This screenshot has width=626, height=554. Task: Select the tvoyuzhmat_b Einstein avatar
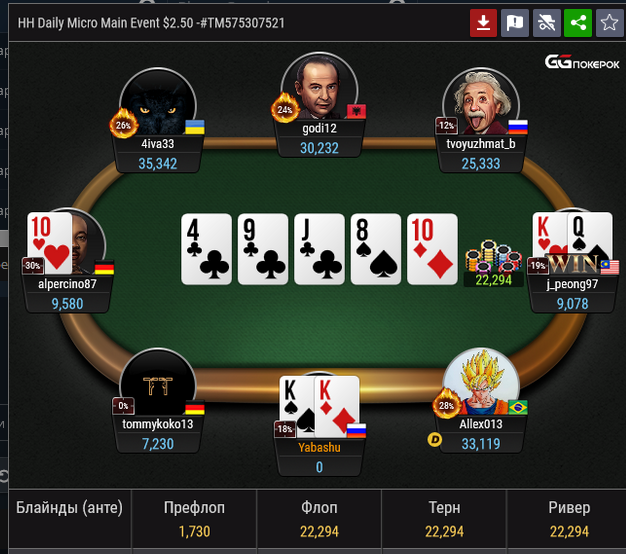[x=481, y=102]
